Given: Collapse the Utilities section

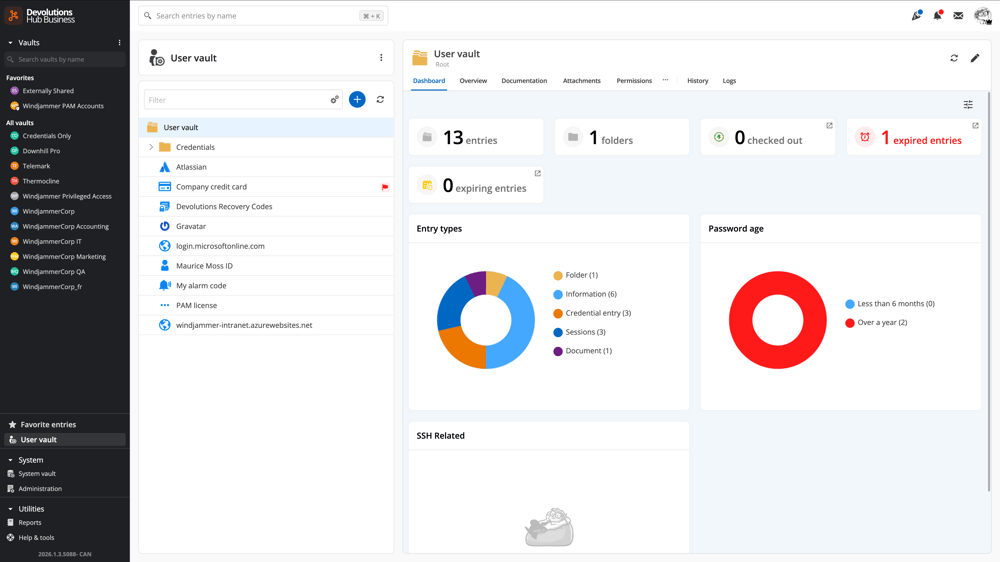Looking at the screenshot, I should click(10, 509).
